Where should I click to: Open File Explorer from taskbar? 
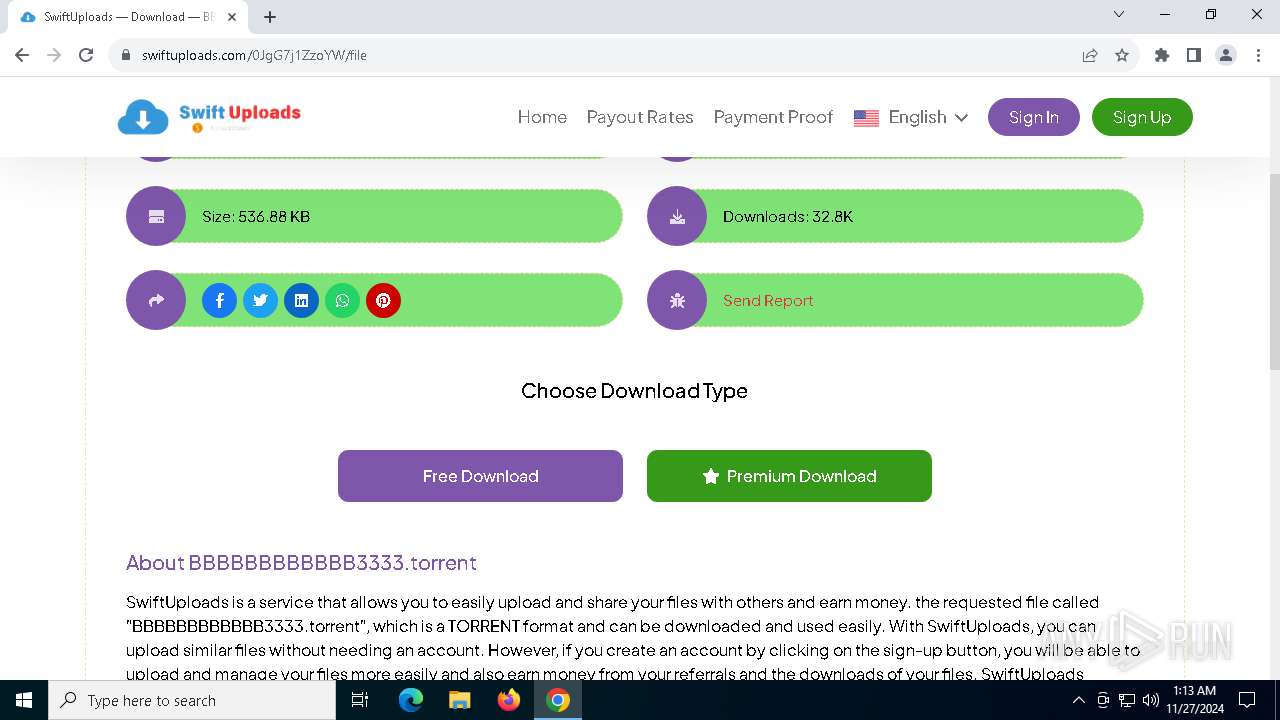tap(460, 700)
